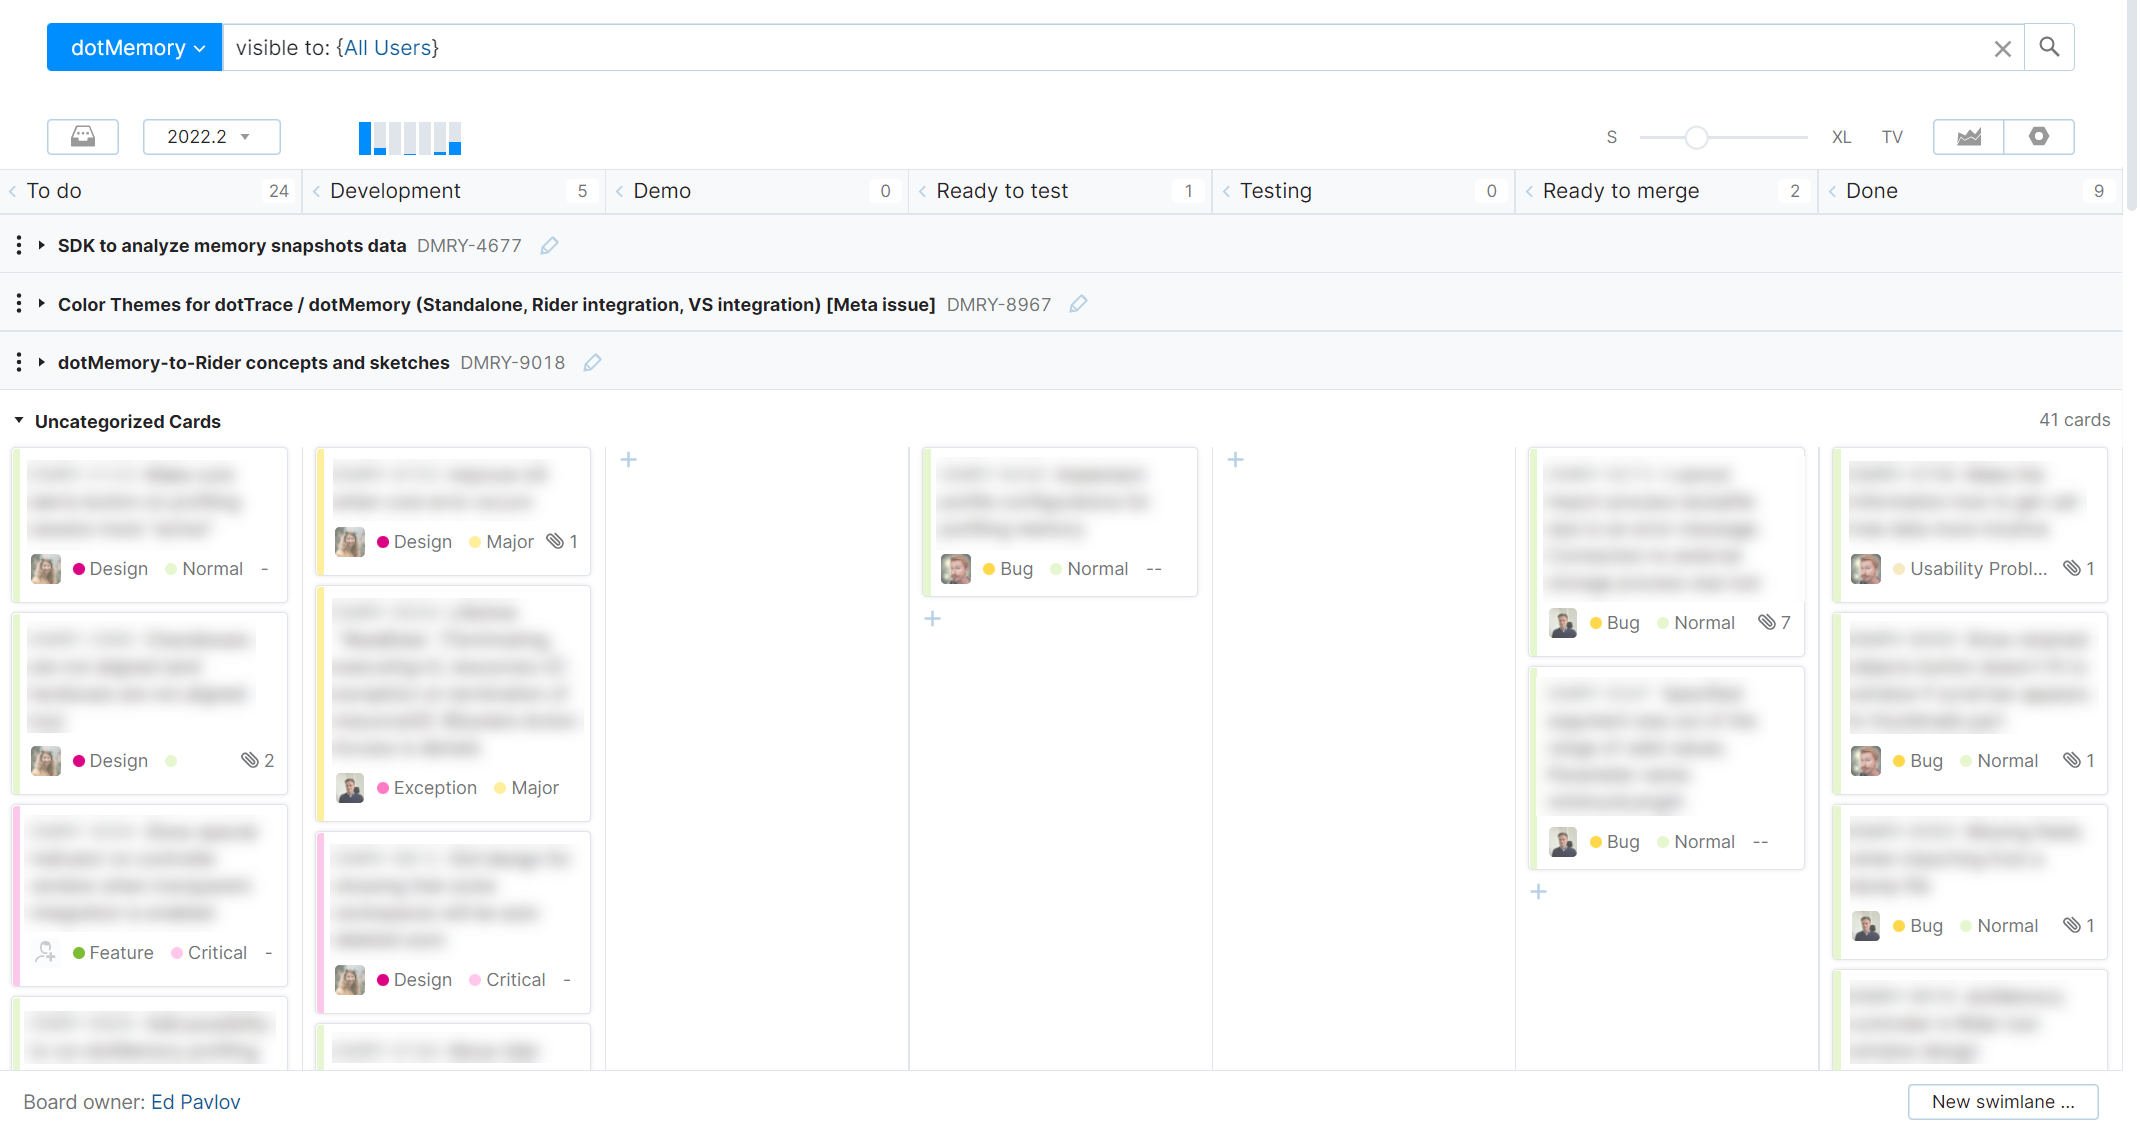Open the 2022.2 sprint dropdown
Image resolution: width=2140 pixels, height=1141 pixels.
211,136
